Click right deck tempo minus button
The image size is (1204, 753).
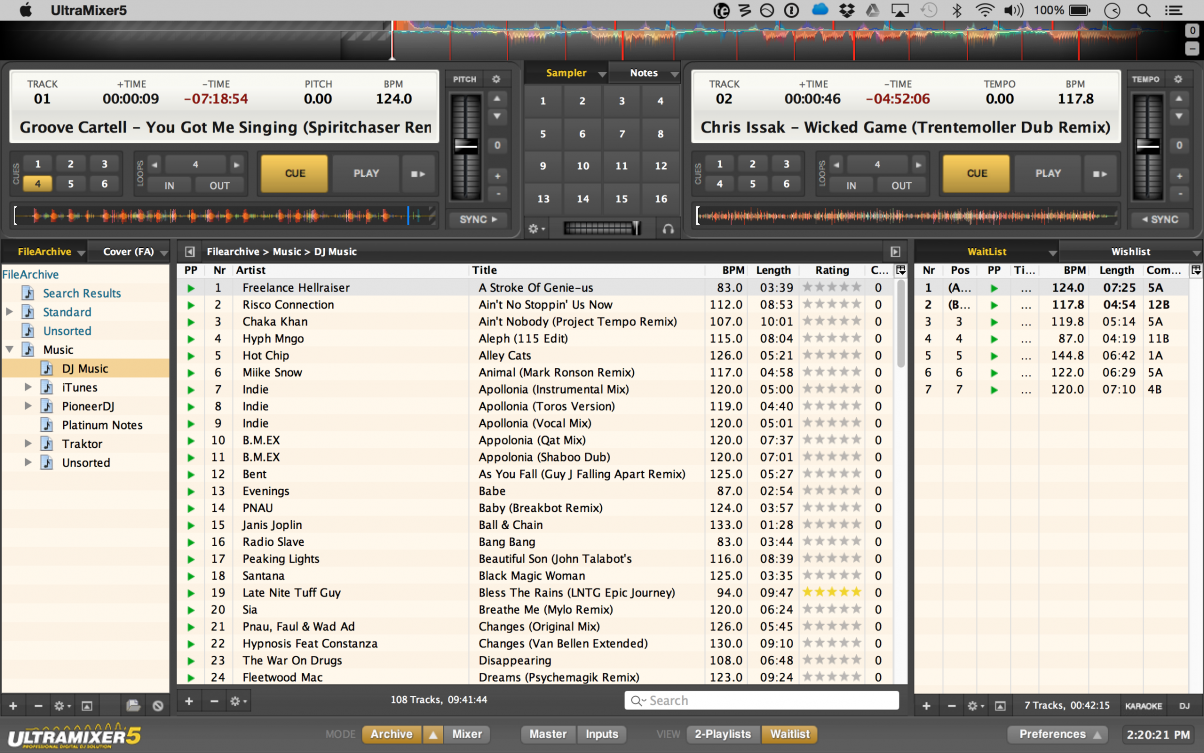click(1178, 194)
